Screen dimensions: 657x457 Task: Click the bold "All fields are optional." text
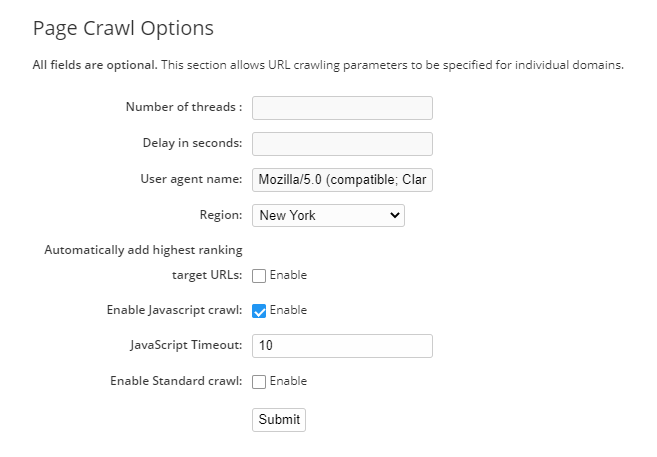[x=95, y=66]
